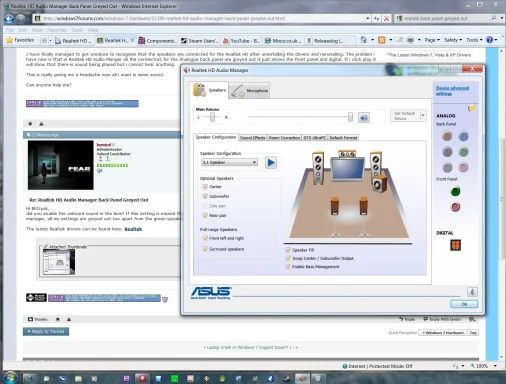Select the digital output connector icon
Image resolution: width=506 pixels, height=384 pixels.
pos(455,245)
